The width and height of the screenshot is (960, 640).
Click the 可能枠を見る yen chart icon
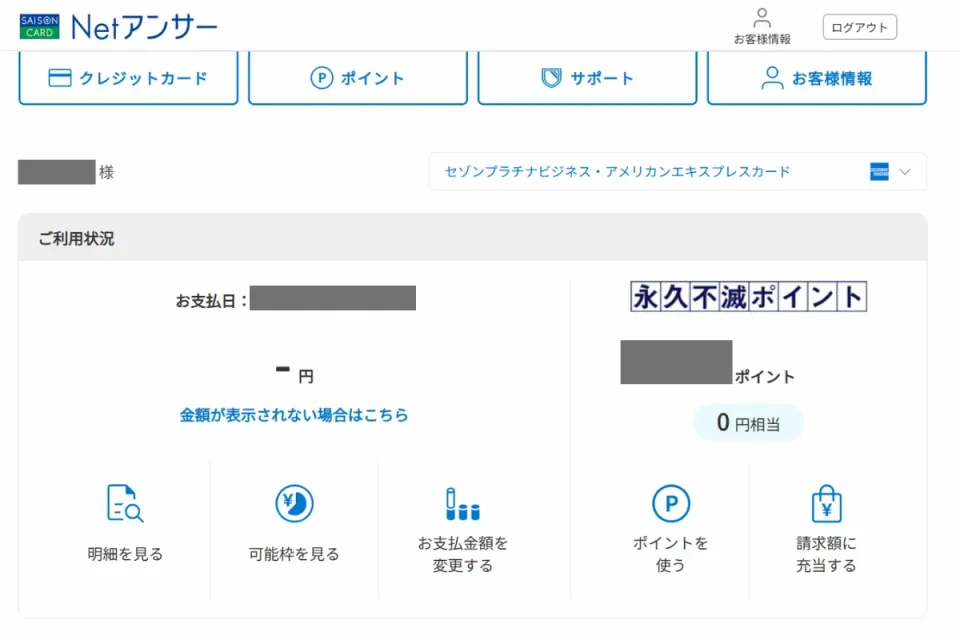[294, 503]
